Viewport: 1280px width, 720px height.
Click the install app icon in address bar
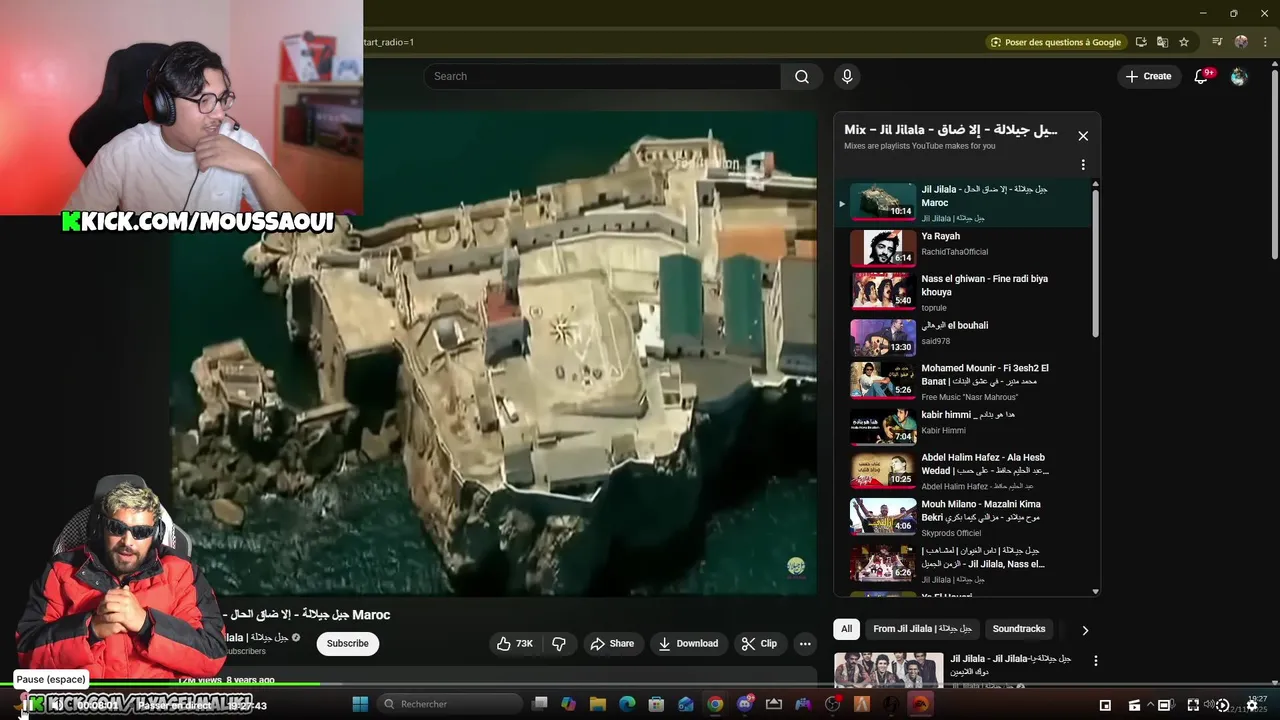[1141, 42]
